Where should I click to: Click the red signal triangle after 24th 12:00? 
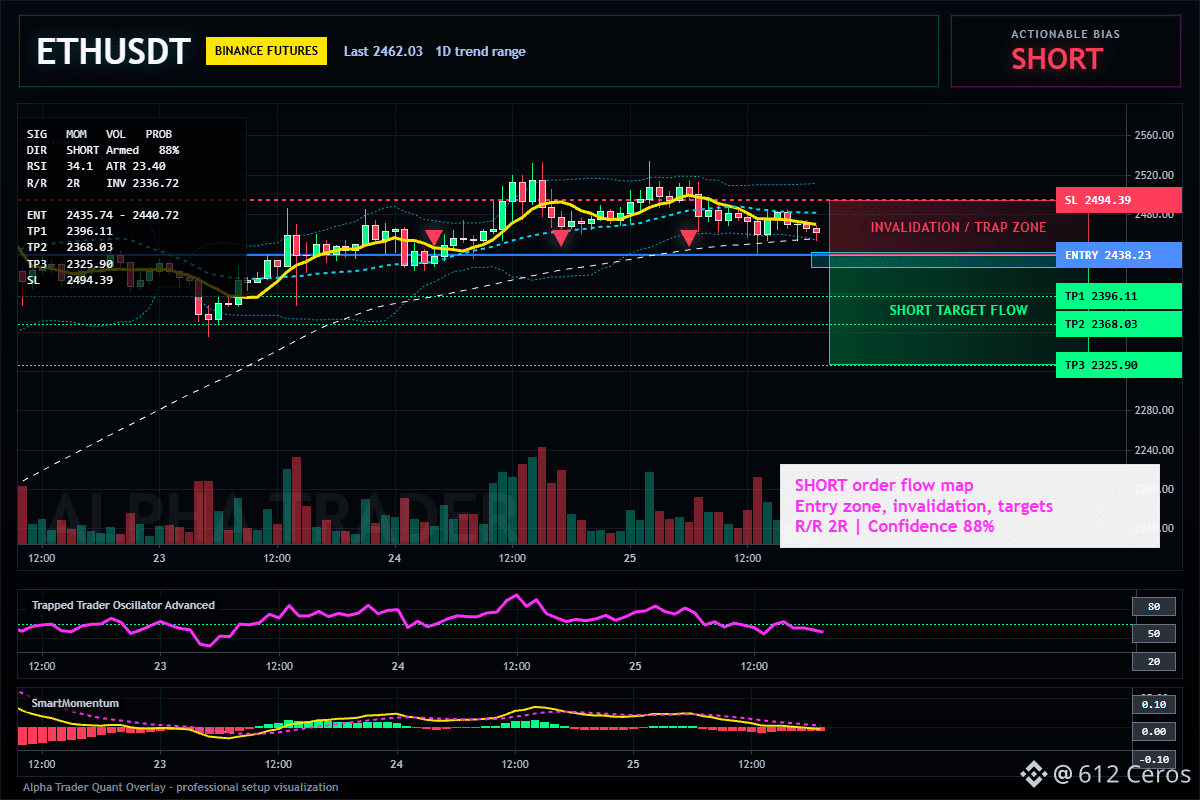pos(561,238)
